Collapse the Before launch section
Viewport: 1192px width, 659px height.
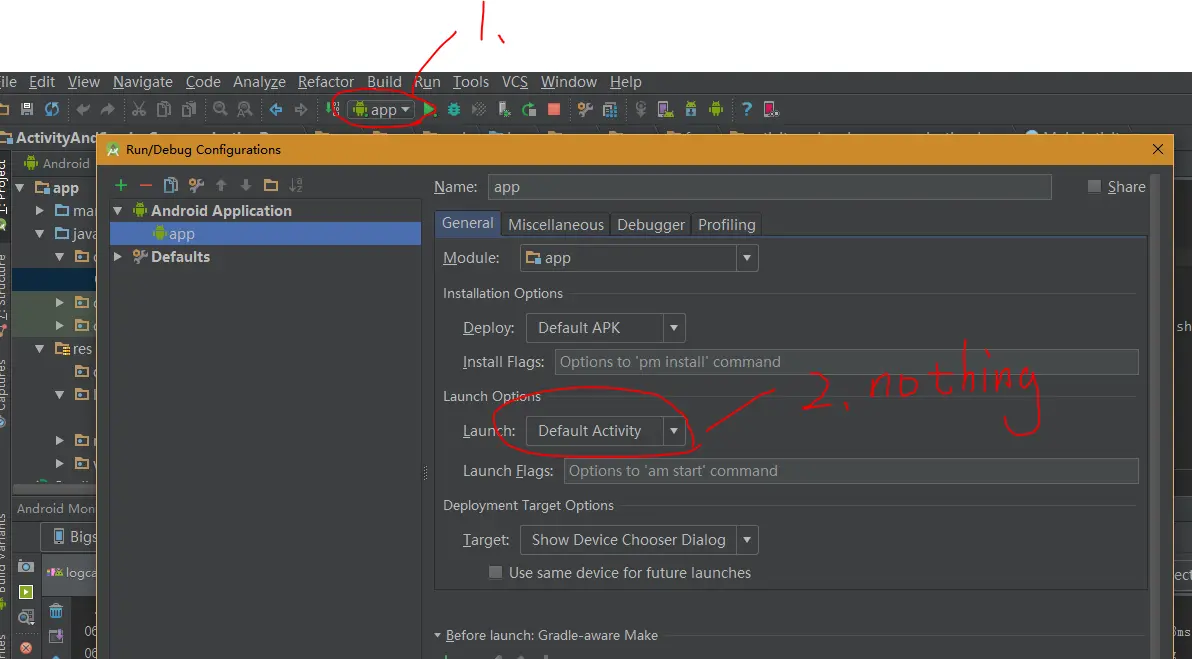[x=437, y=635]
